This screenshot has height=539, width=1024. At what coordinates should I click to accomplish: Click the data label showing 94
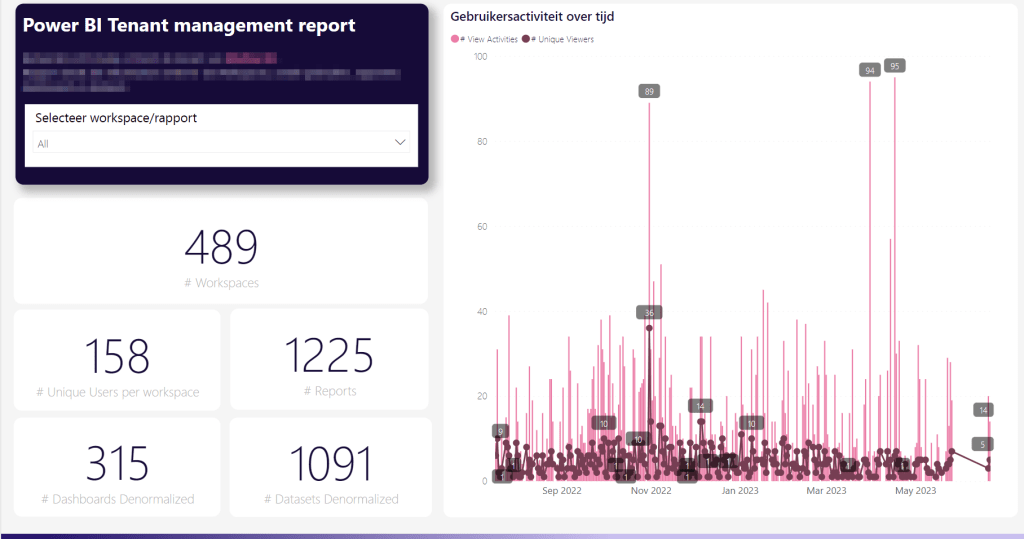coord(870,70)
